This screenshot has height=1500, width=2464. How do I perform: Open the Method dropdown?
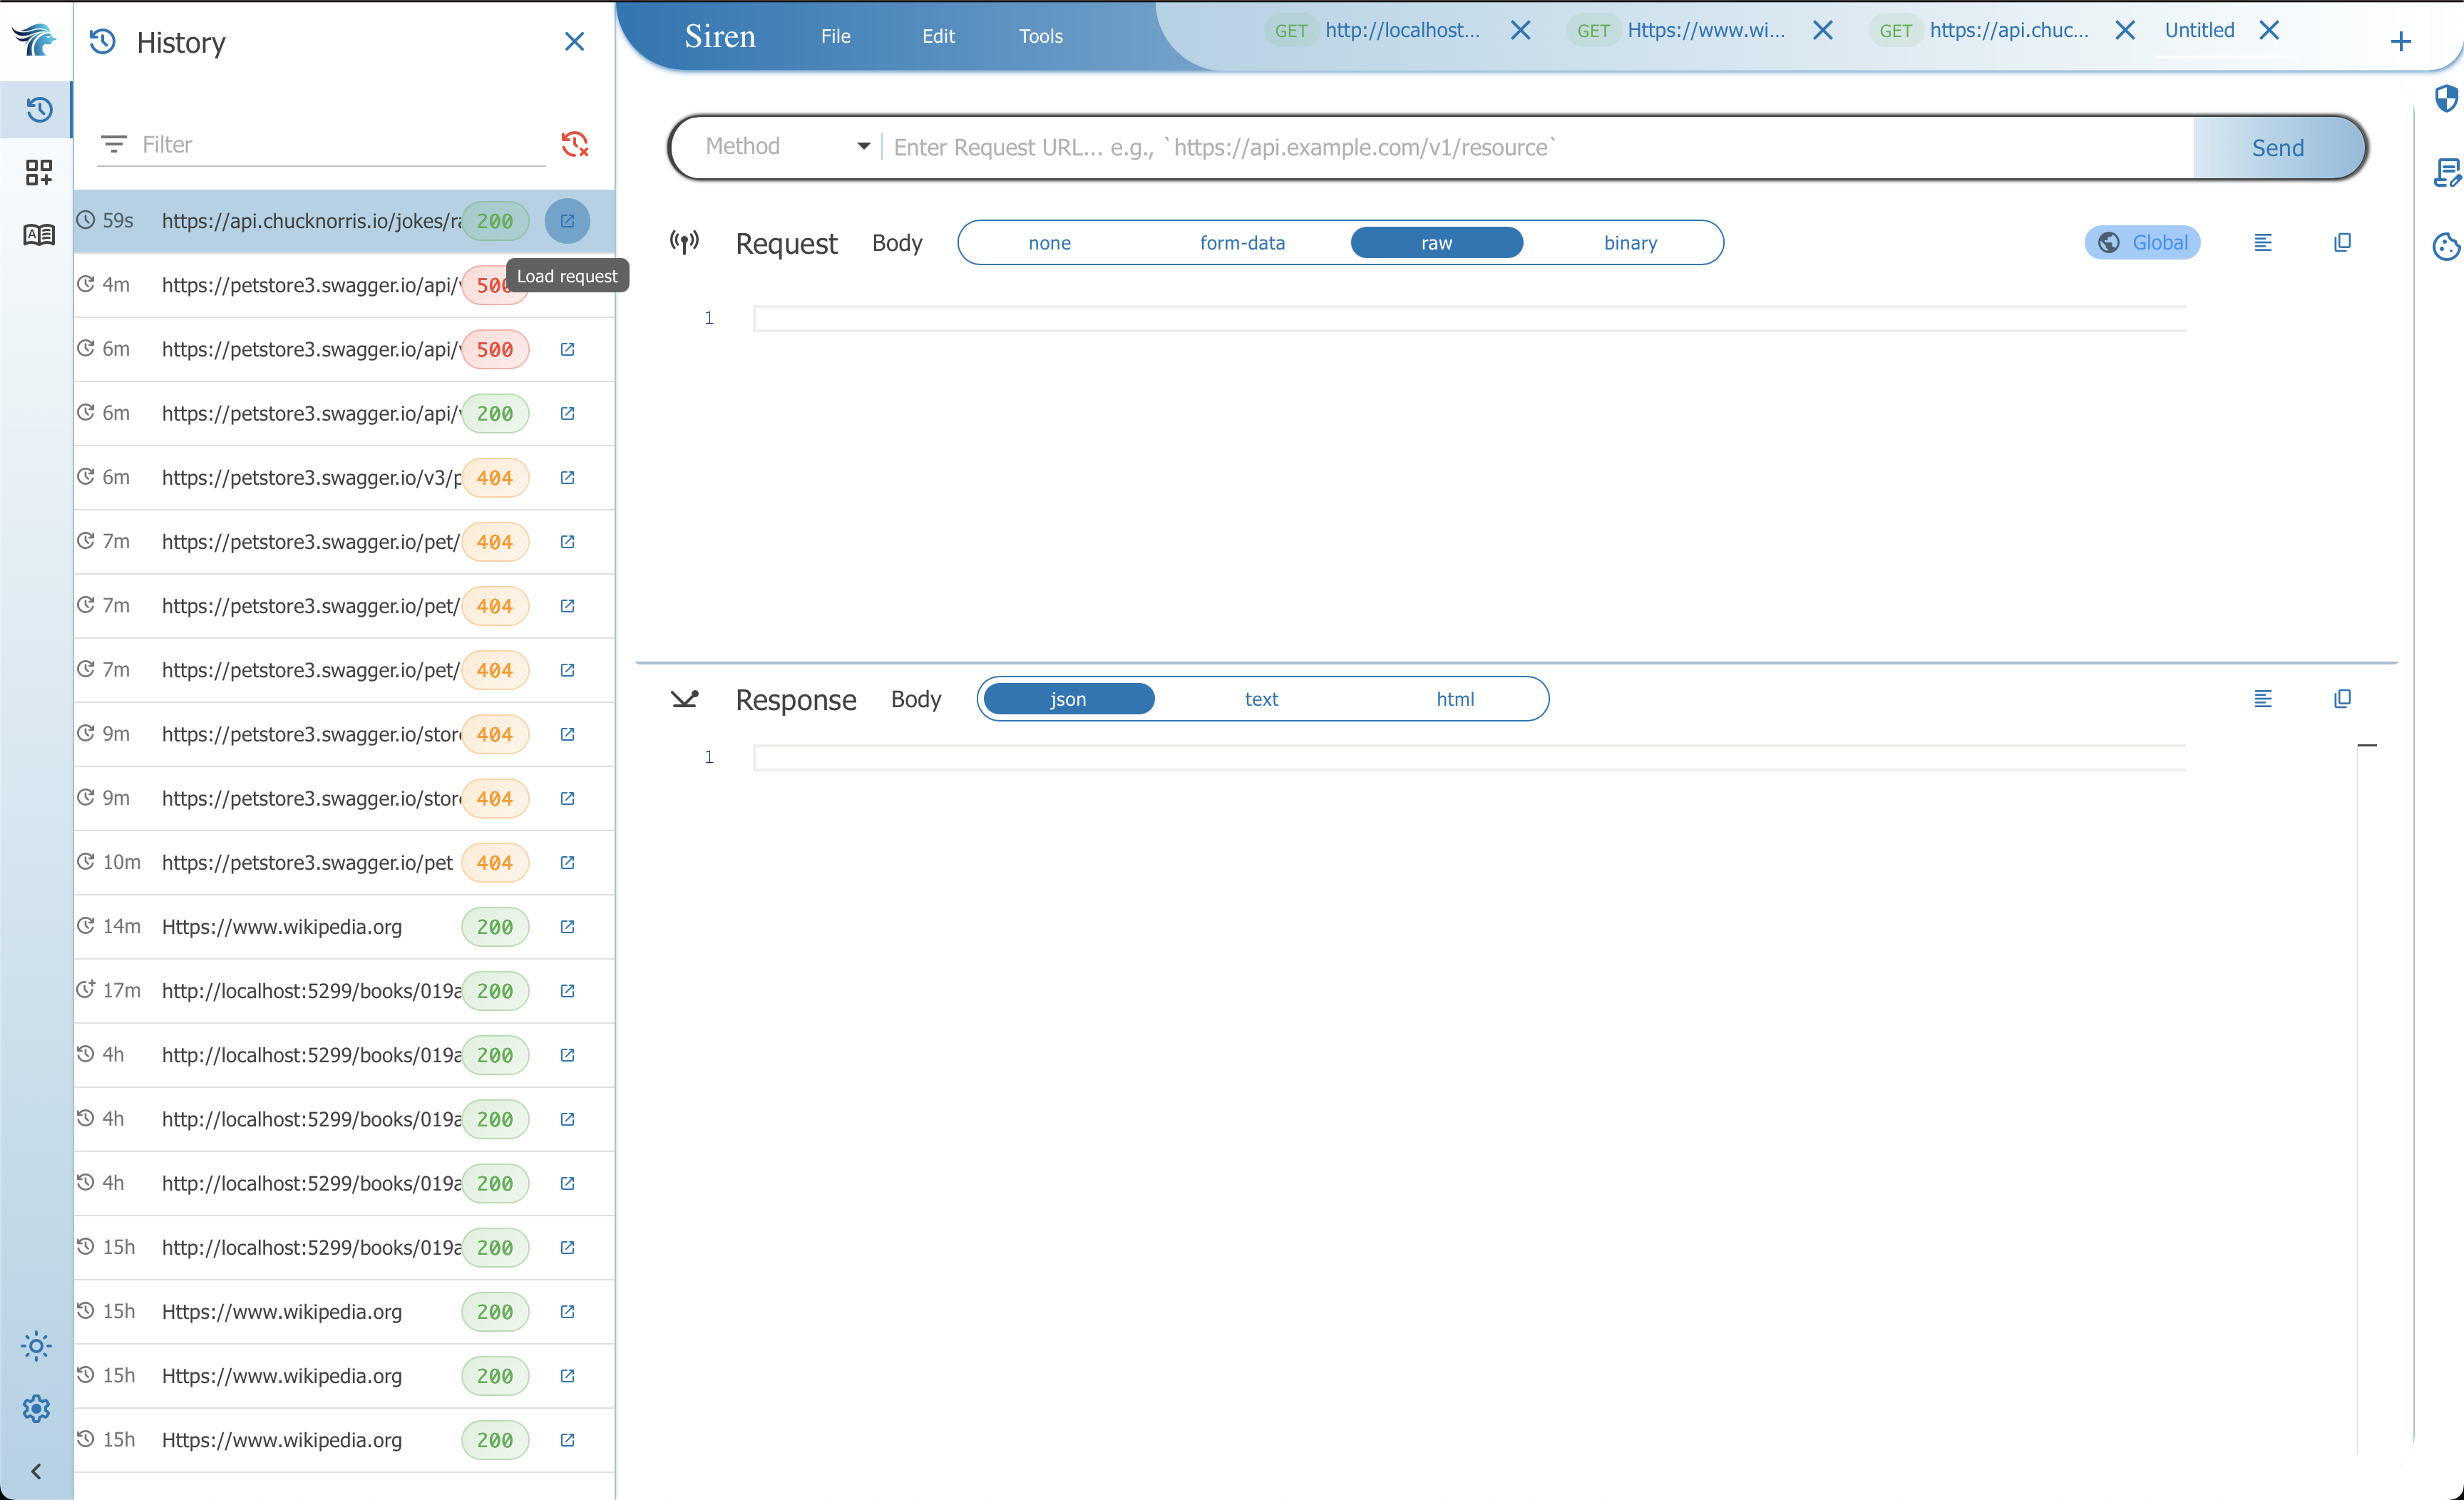point(786,147)
